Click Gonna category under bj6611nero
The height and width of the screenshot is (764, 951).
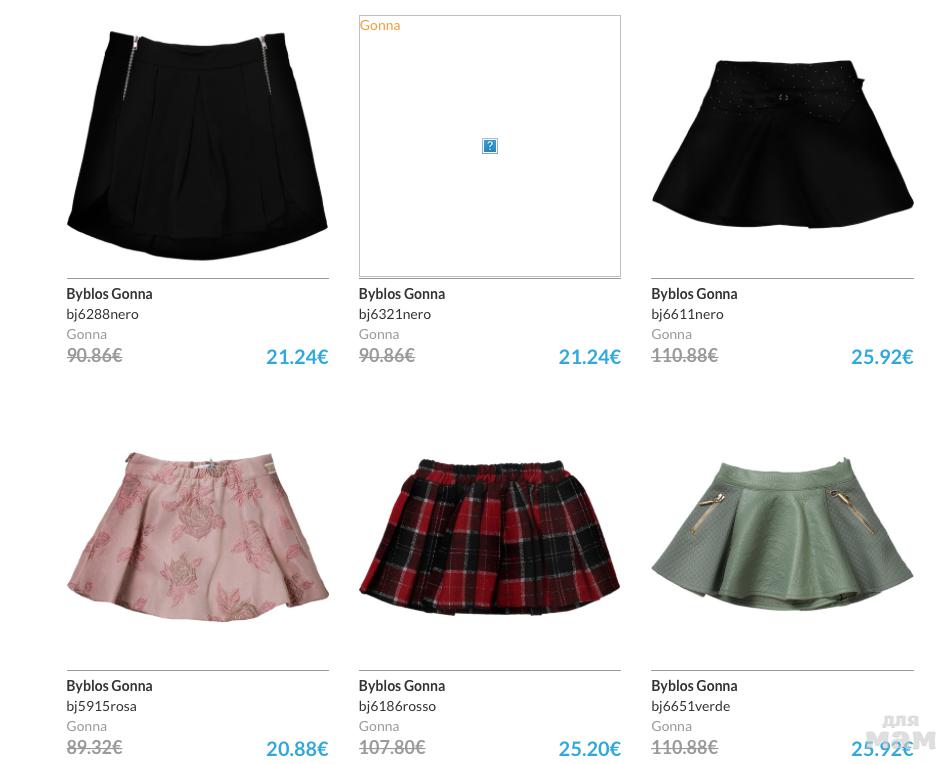click(x=671, y=335)
